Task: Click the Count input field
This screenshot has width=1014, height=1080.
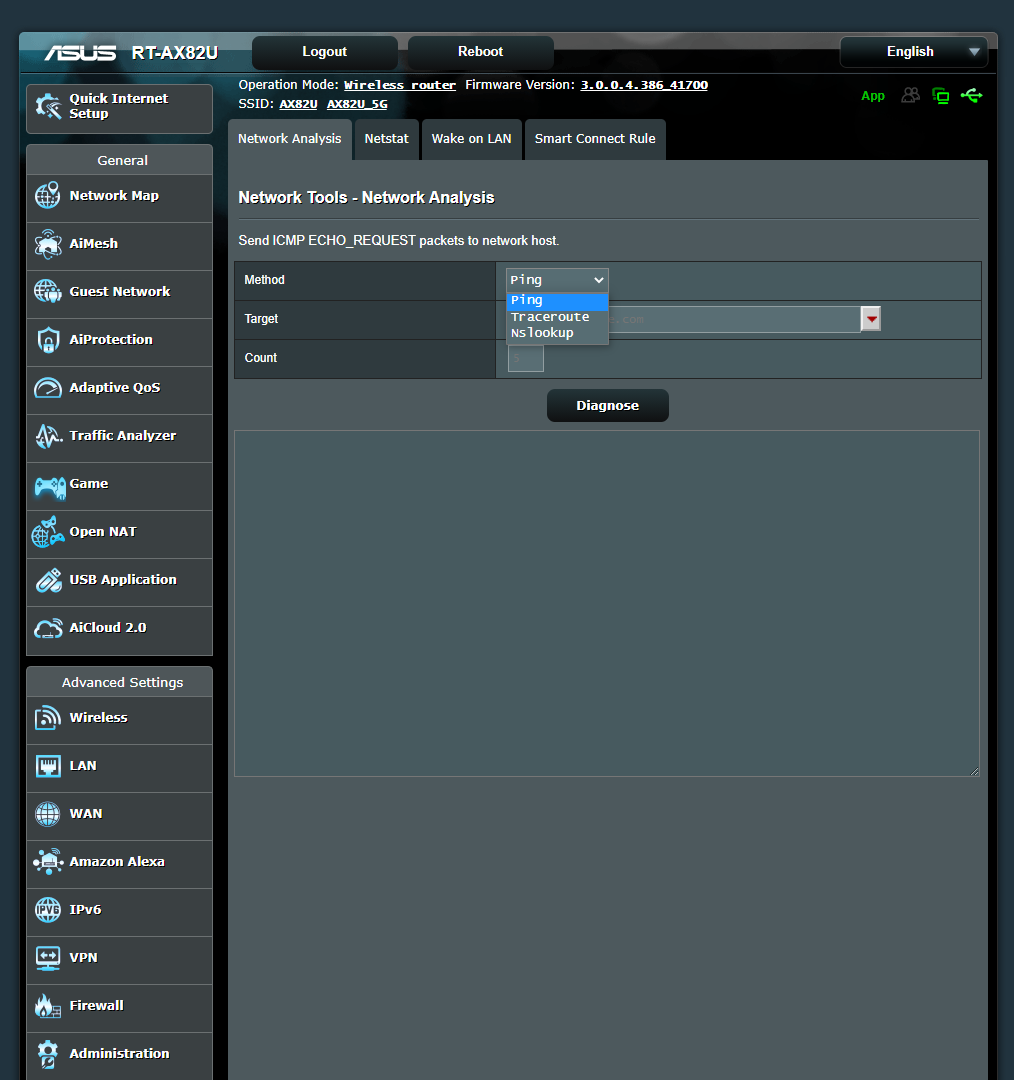Action: pyautogui.click(x=526, y=358)
